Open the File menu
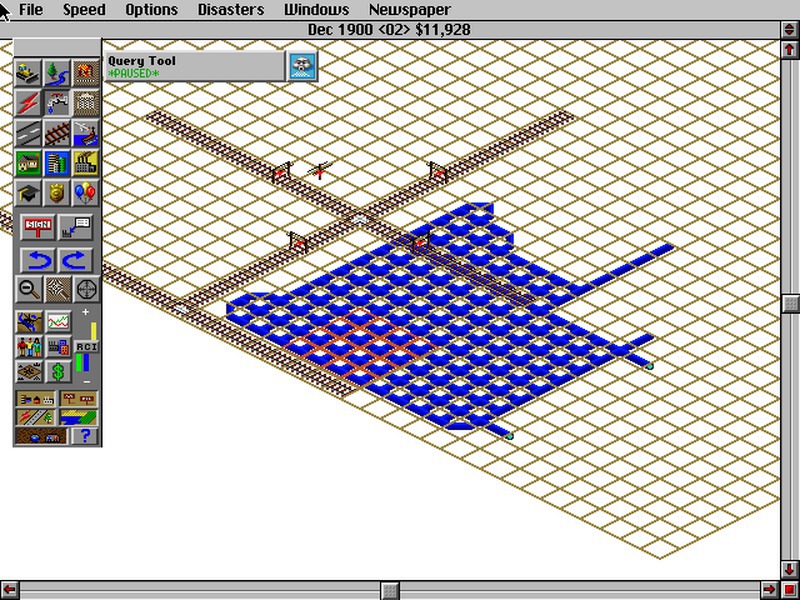800x600 pixels. coord(31,10)
